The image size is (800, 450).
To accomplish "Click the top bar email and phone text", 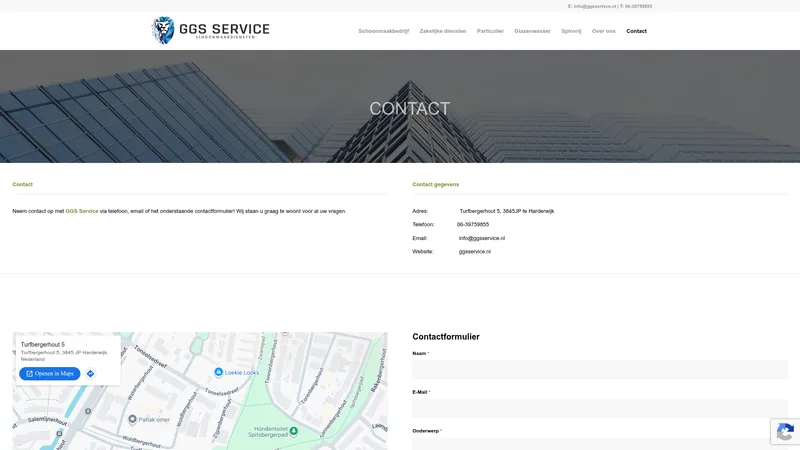I will tap(610, 6).
